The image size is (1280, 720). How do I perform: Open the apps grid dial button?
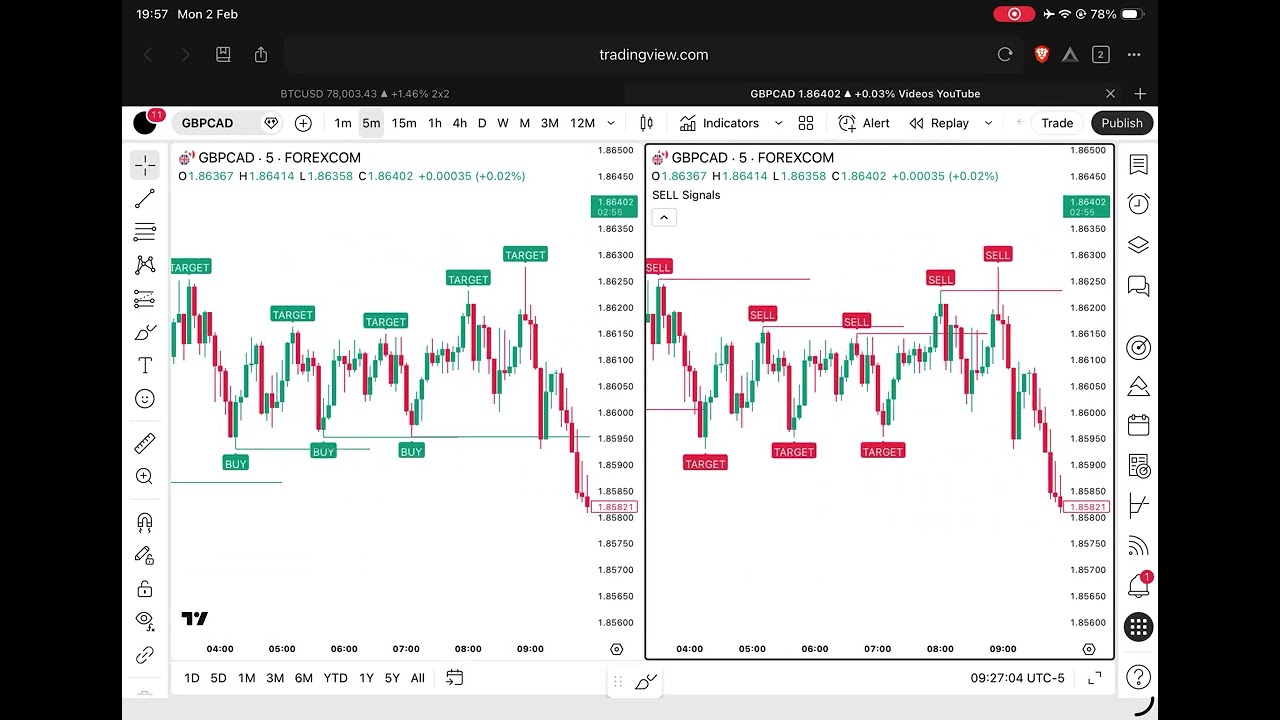pyautogui.click(x=1138, y=627)
